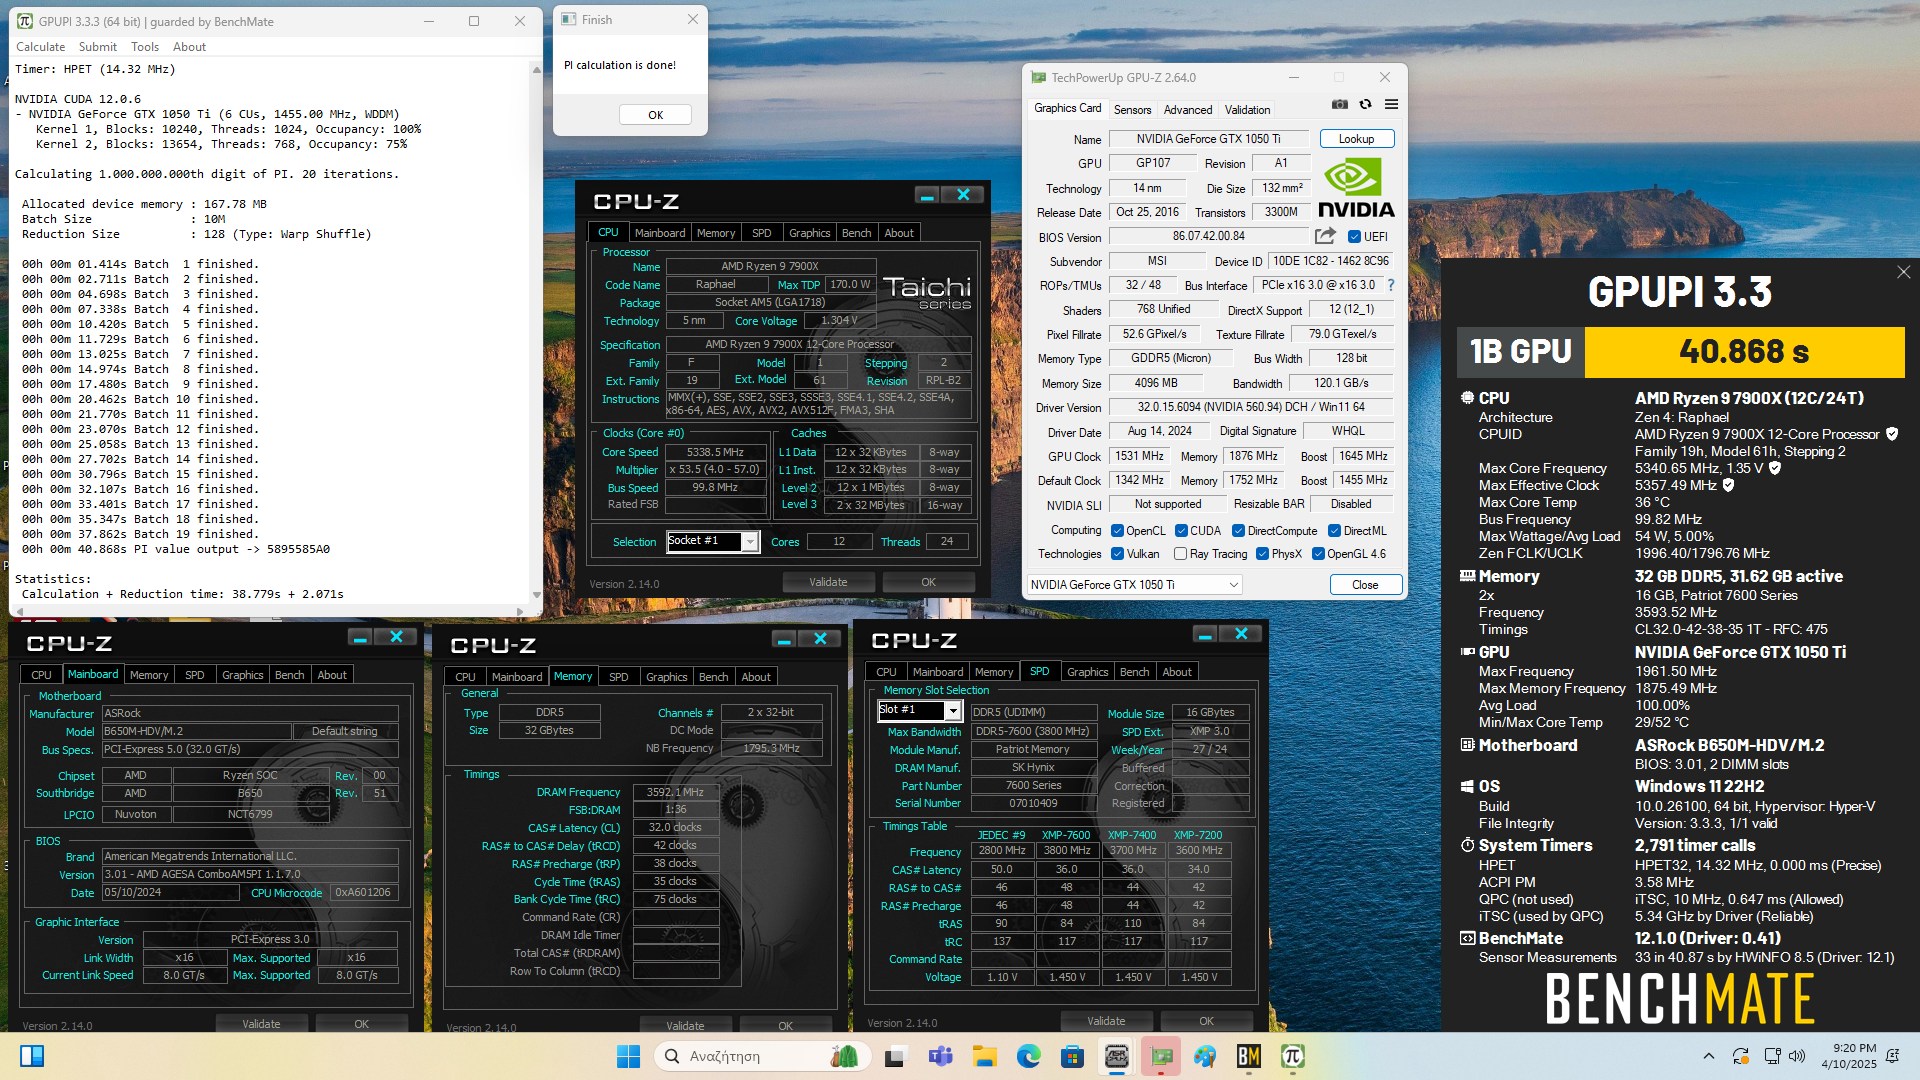Toggle the UEFI checkbox in GPU-Z
1920x1080 pixels.
click(1354, 237)
